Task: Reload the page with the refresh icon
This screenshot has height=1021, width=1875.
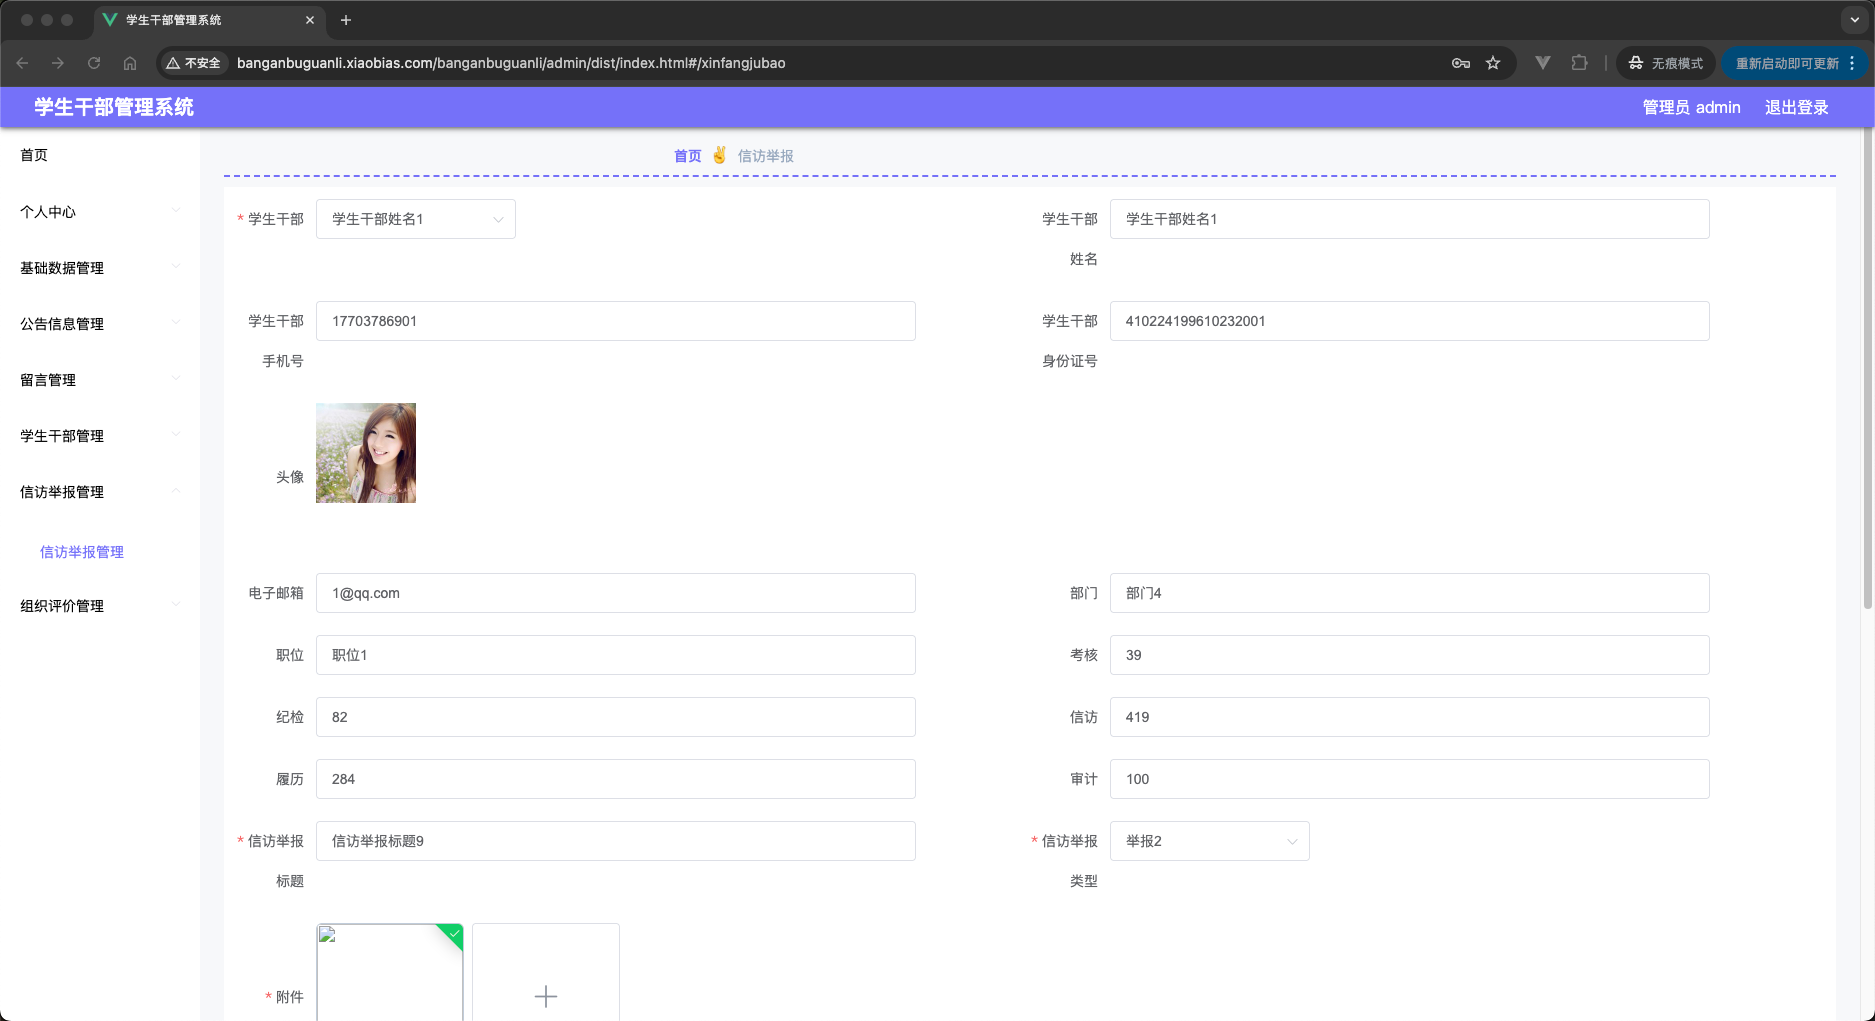Action: [94, 63]
